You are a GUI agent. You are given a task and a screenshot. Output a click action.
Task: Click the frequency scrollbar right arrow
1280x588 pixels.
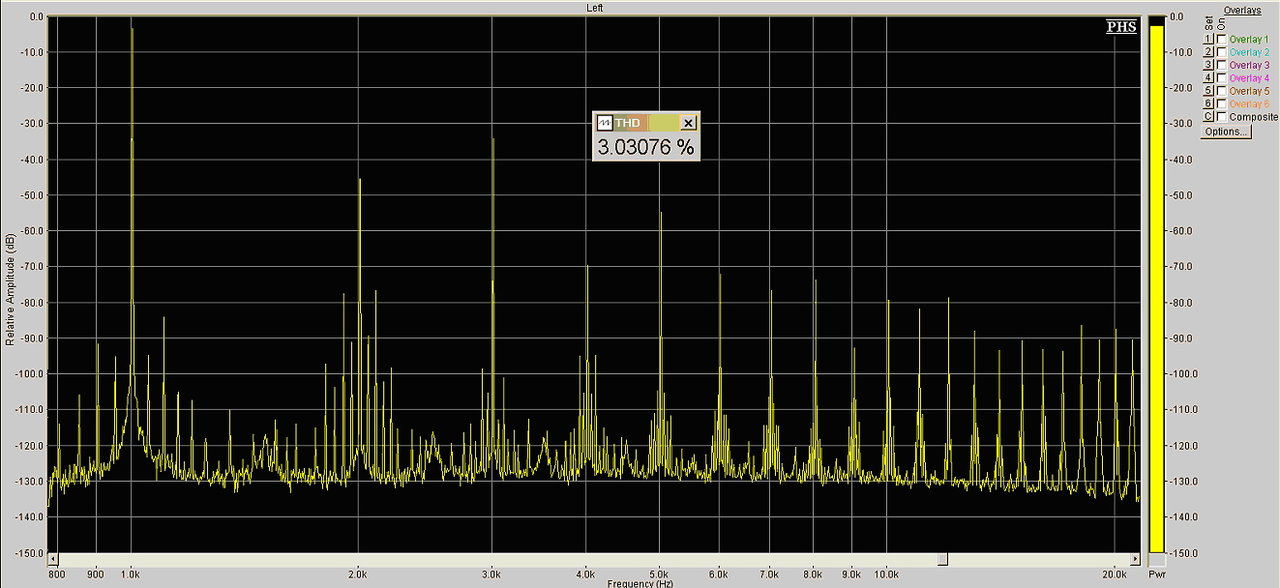tap(1135, 559)
